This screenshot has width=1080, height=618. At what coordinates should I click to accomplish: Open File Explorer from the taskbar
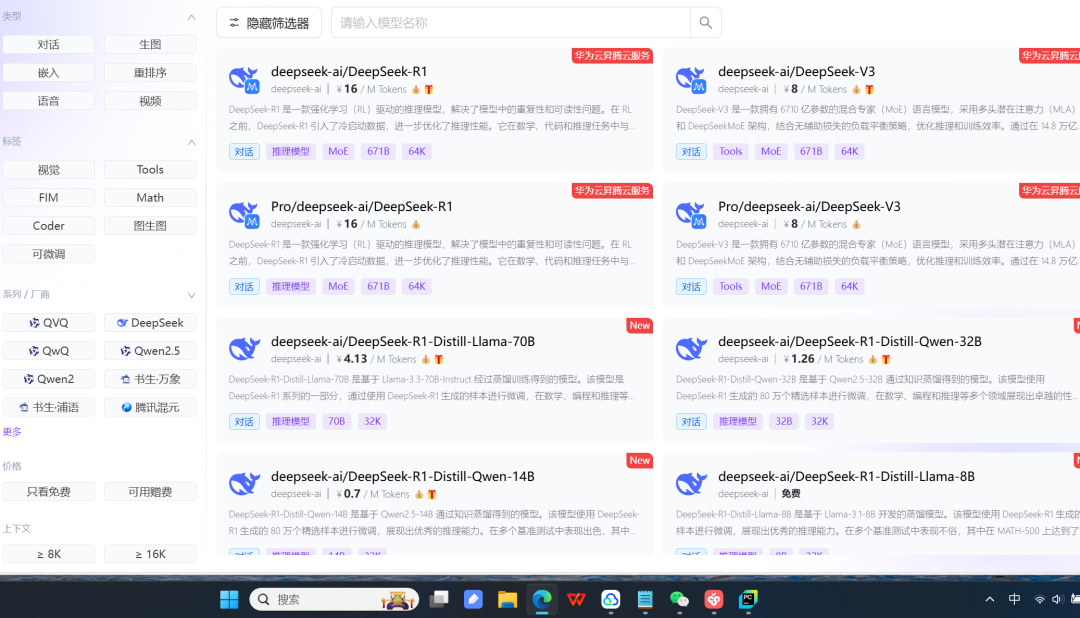pyautogui.click(x=508, y=599)
